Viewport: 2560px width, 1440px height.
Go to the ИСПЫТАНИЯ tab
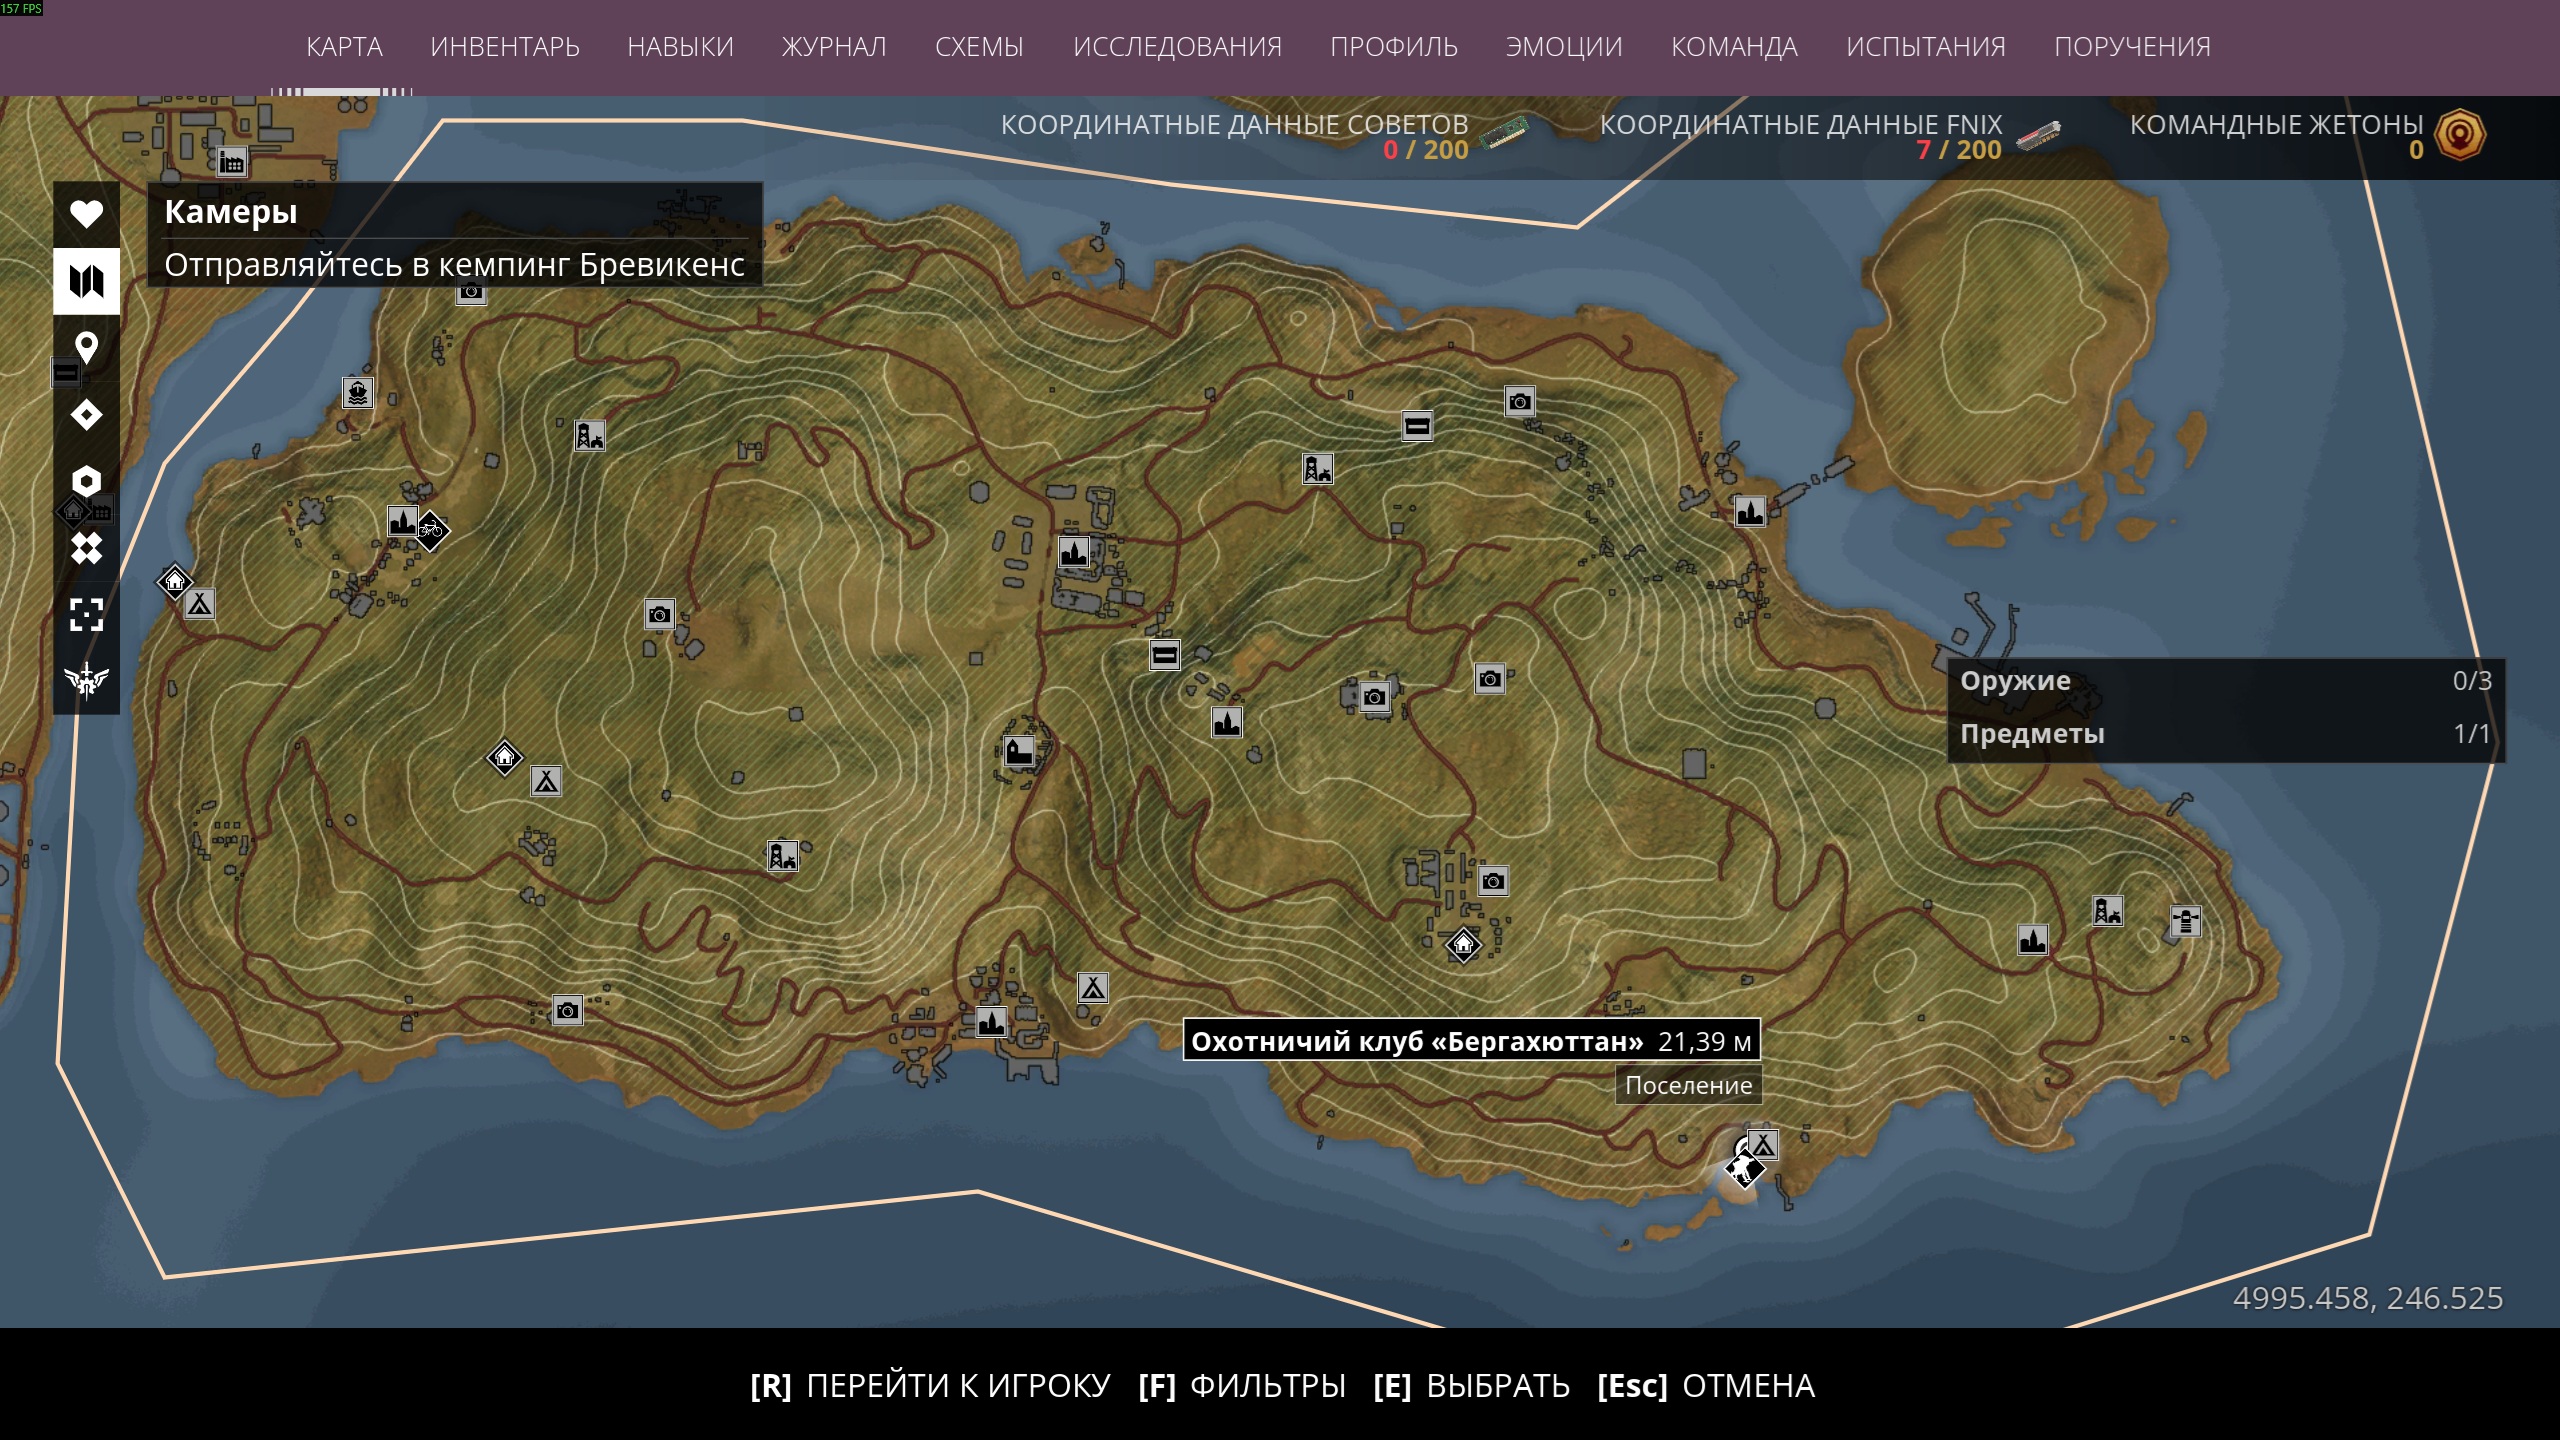[1926, 47]
